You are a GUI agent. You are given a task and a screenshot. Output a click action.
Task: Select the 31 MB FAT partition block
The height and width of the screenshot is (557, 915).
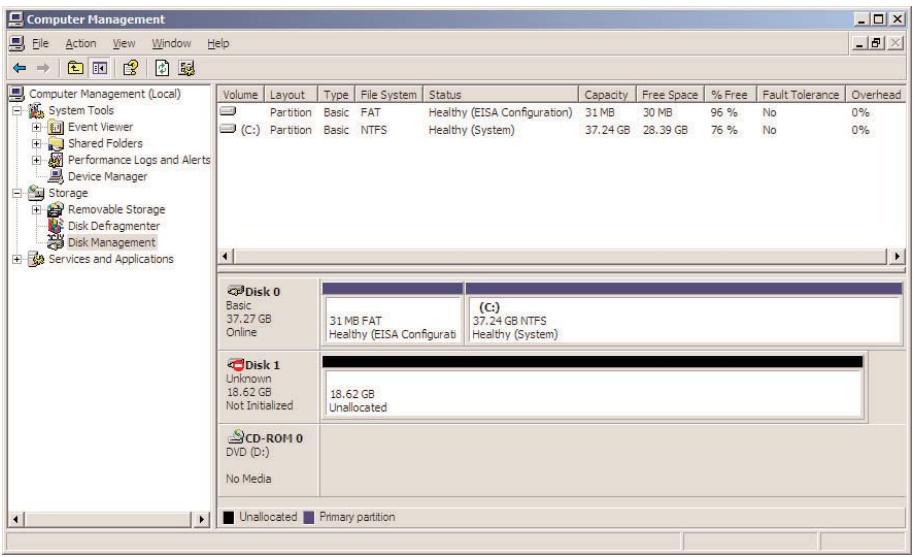pyautogui.click(x=392, y=314)
